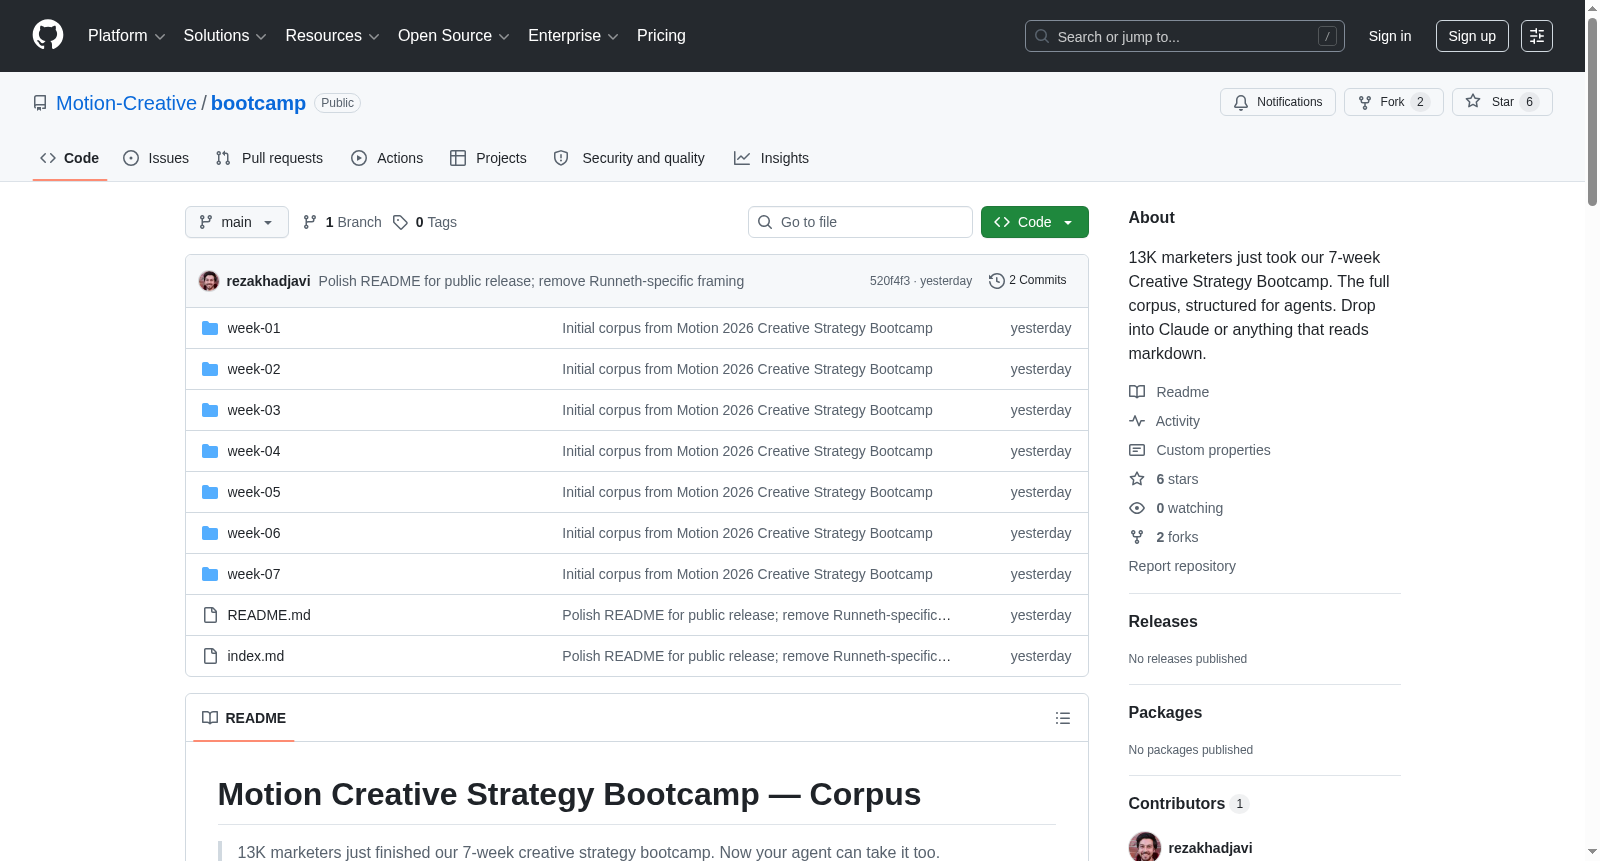This screenshot has width=1600, height=861.
Task: Click the fork icon beside 2 forks
Action: [x=1137, y=537]
